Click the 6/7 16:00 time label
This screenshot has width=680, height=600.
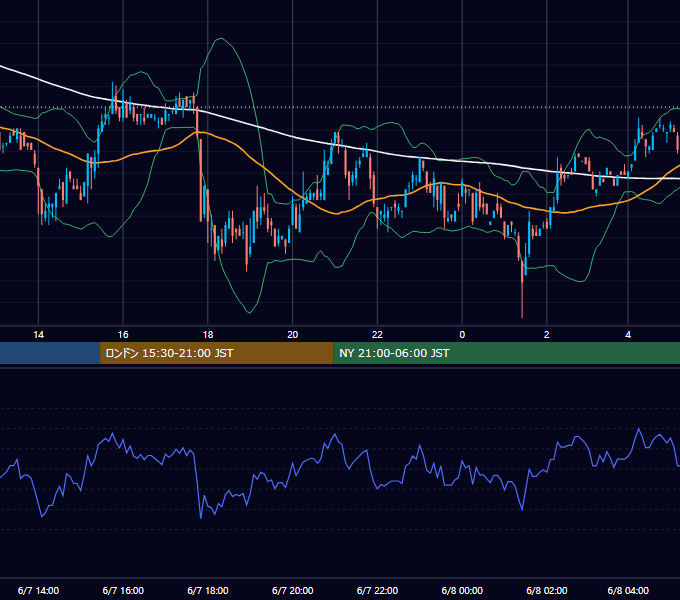(123, 590)
